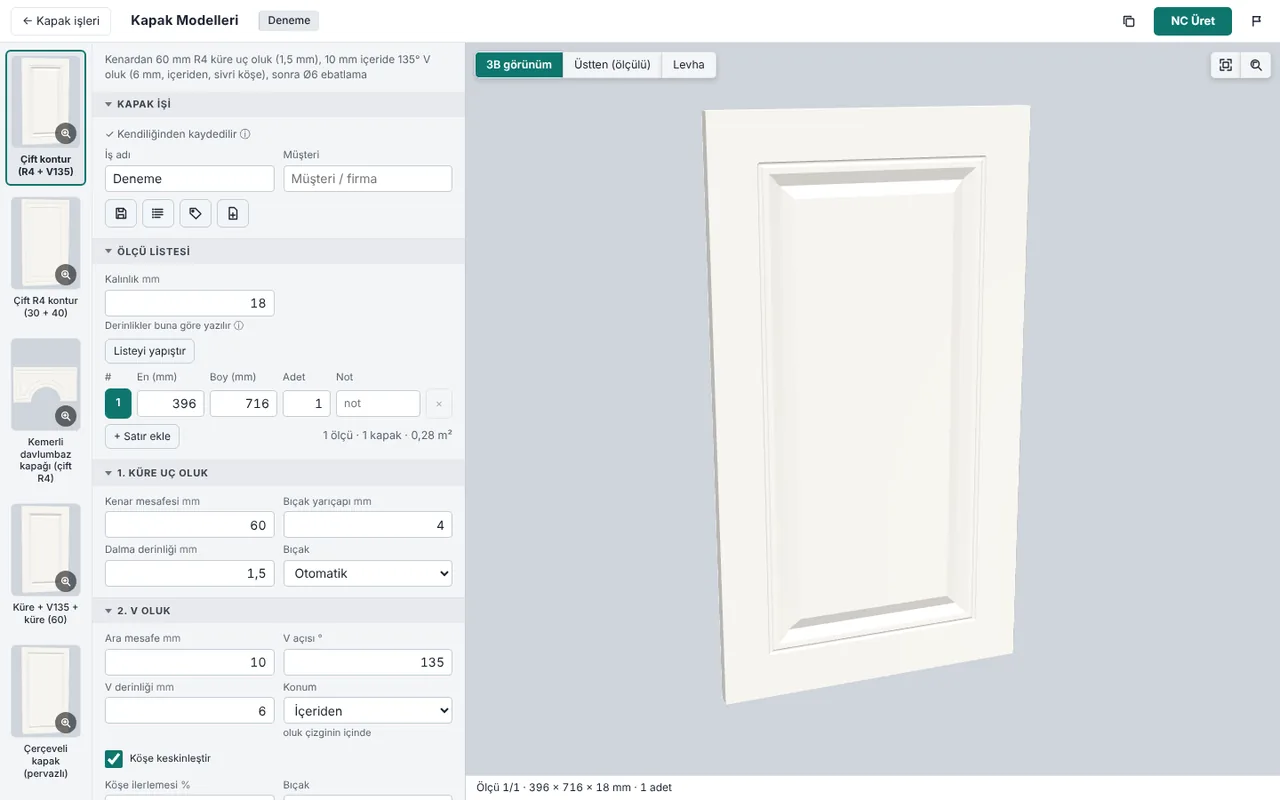The image size is (1280, 800).
Task: Click the Müşteri / firma input field
Action: [x=368, y=179]
